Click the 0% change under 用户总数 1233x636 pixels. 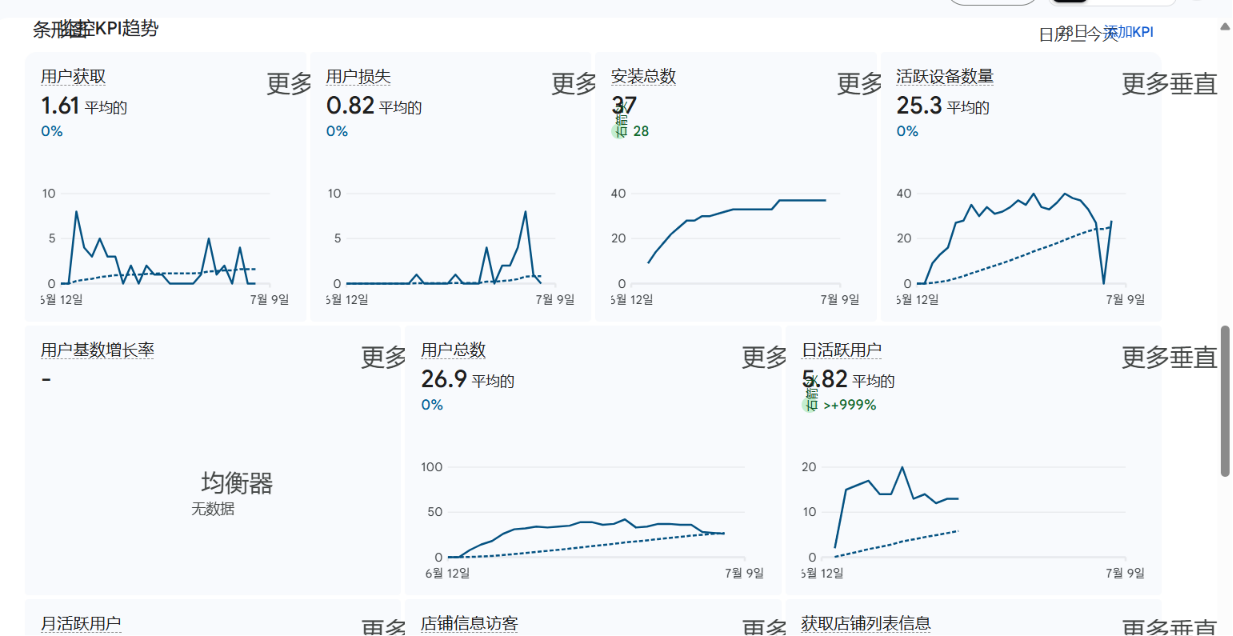click(x=432, y=405)
